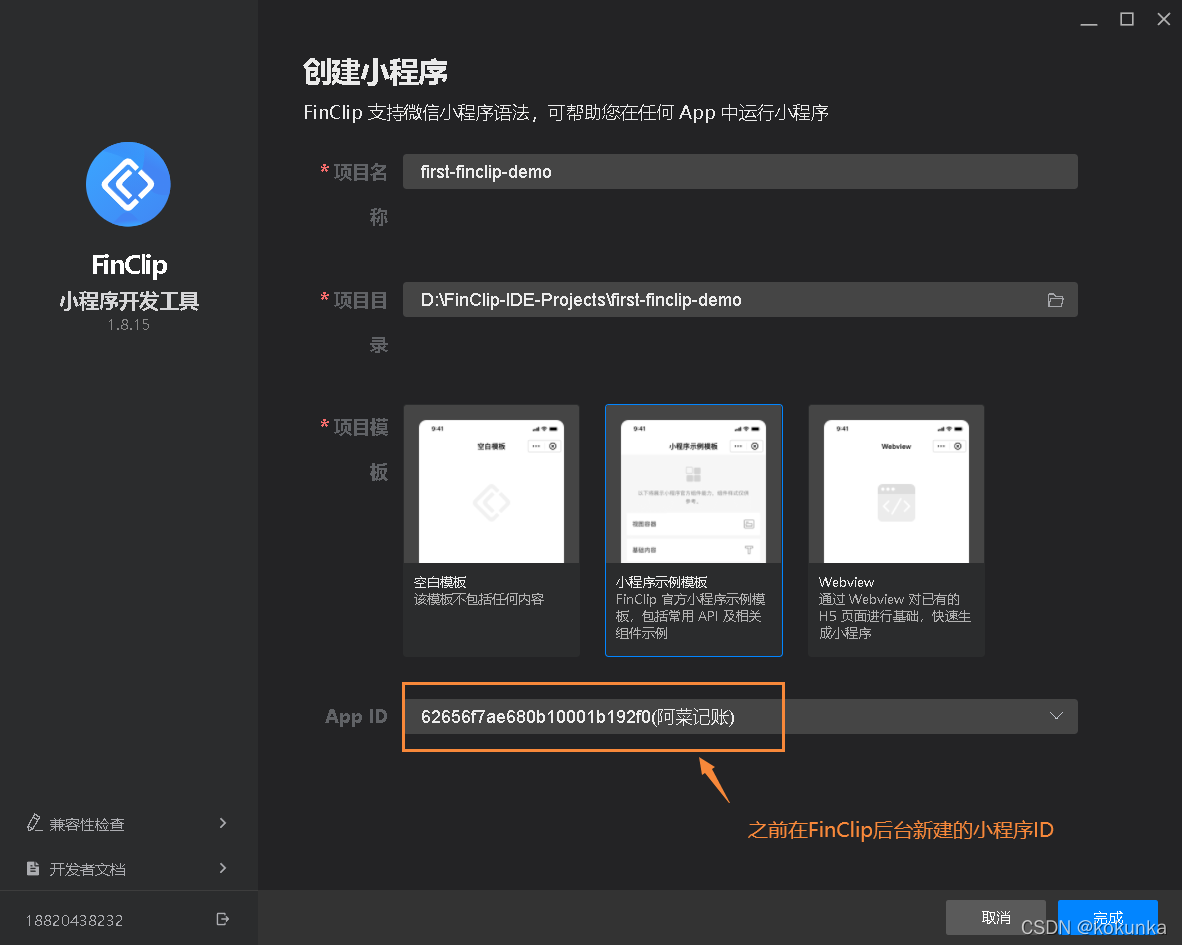Click the highlighted App ID field showing 阿菜记账
This screenshot has height=945, width=1182.
click(x=592, y=716)
